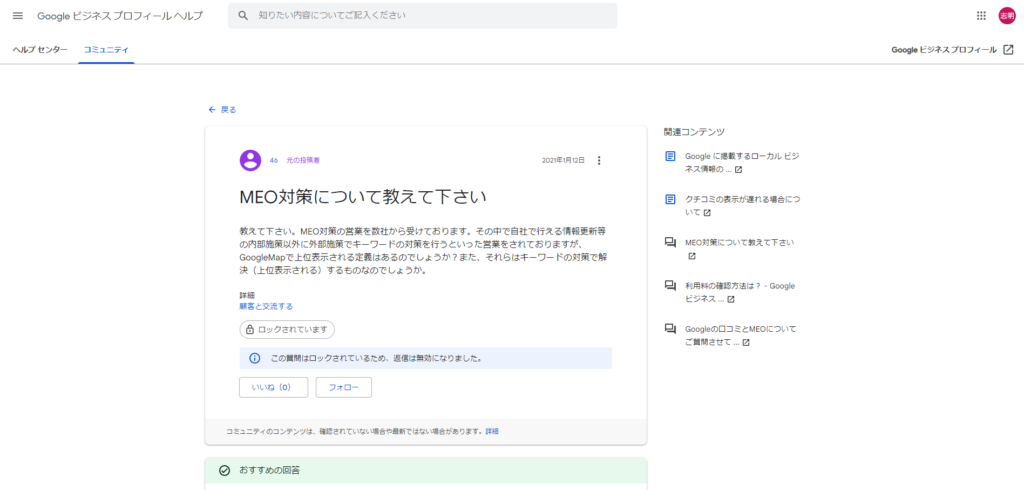Open related link Google に掲載するローカル ビジネス情報
The height and width of the screenshot is (490, 1024).
pyautogui.click(x=742, y=163)
